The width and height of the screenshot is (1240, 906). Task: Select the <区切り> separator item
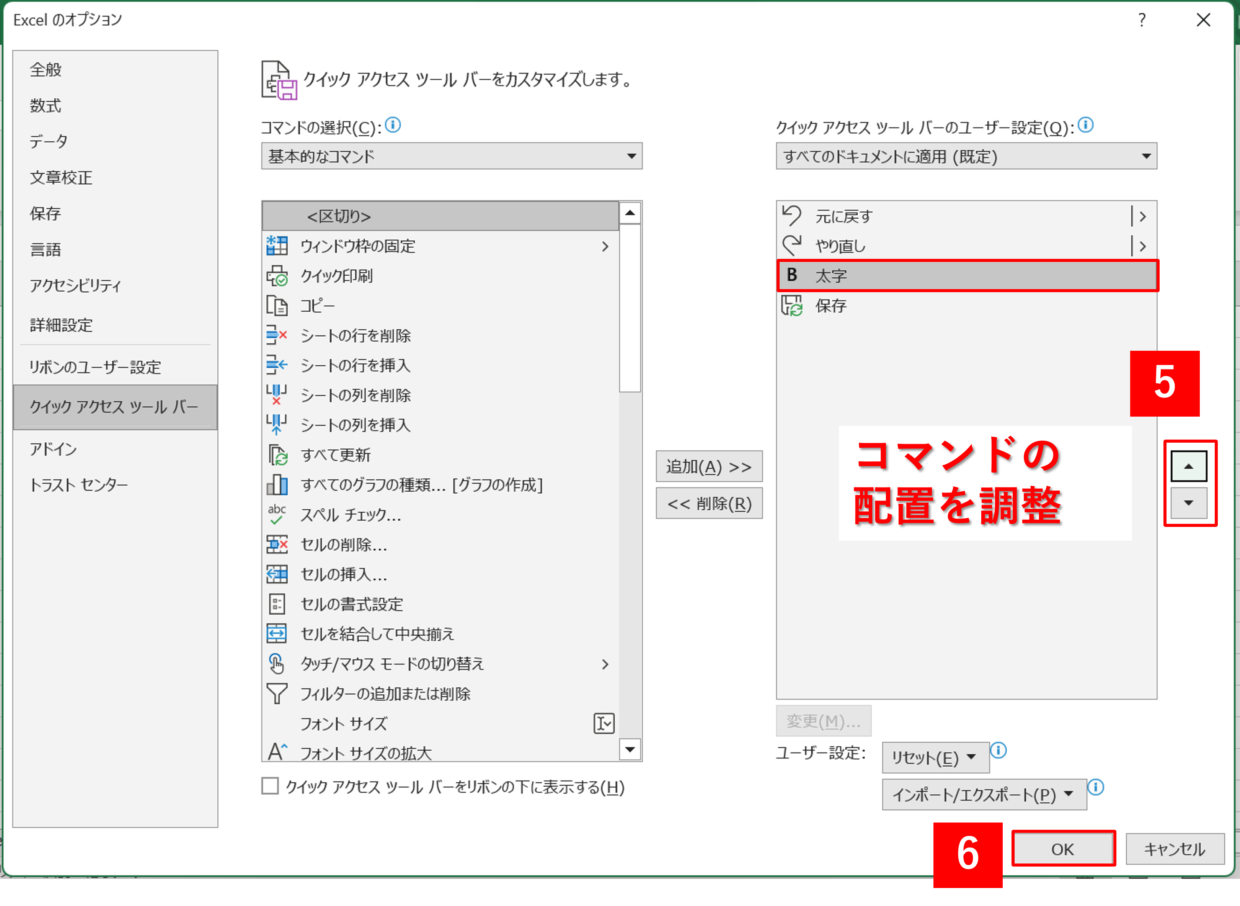441,216
